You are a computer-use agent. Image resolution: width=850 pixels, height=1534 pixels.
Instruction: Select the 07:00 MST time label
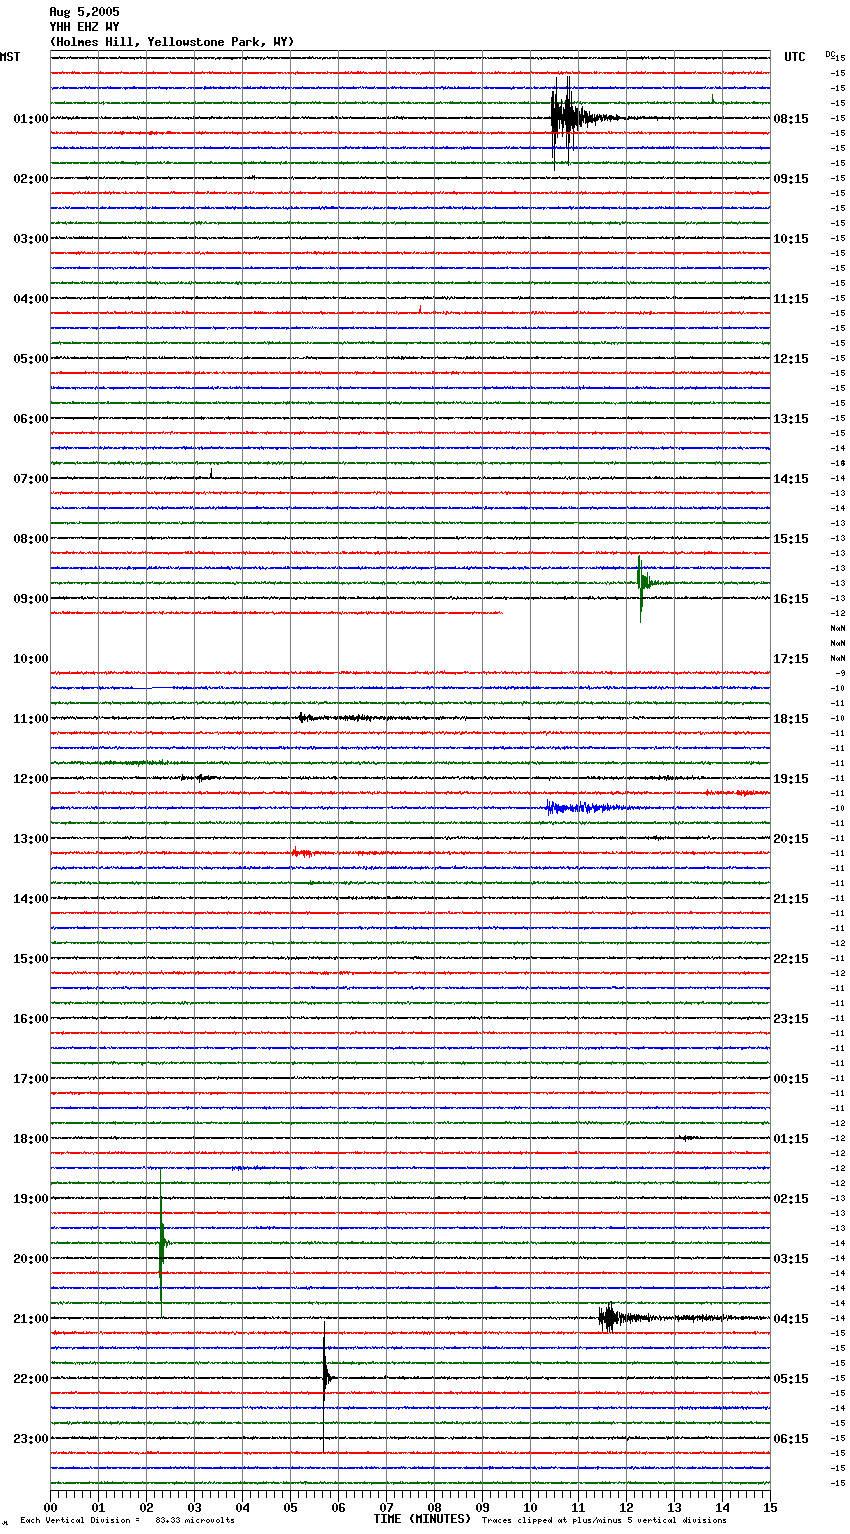point(31,479)
